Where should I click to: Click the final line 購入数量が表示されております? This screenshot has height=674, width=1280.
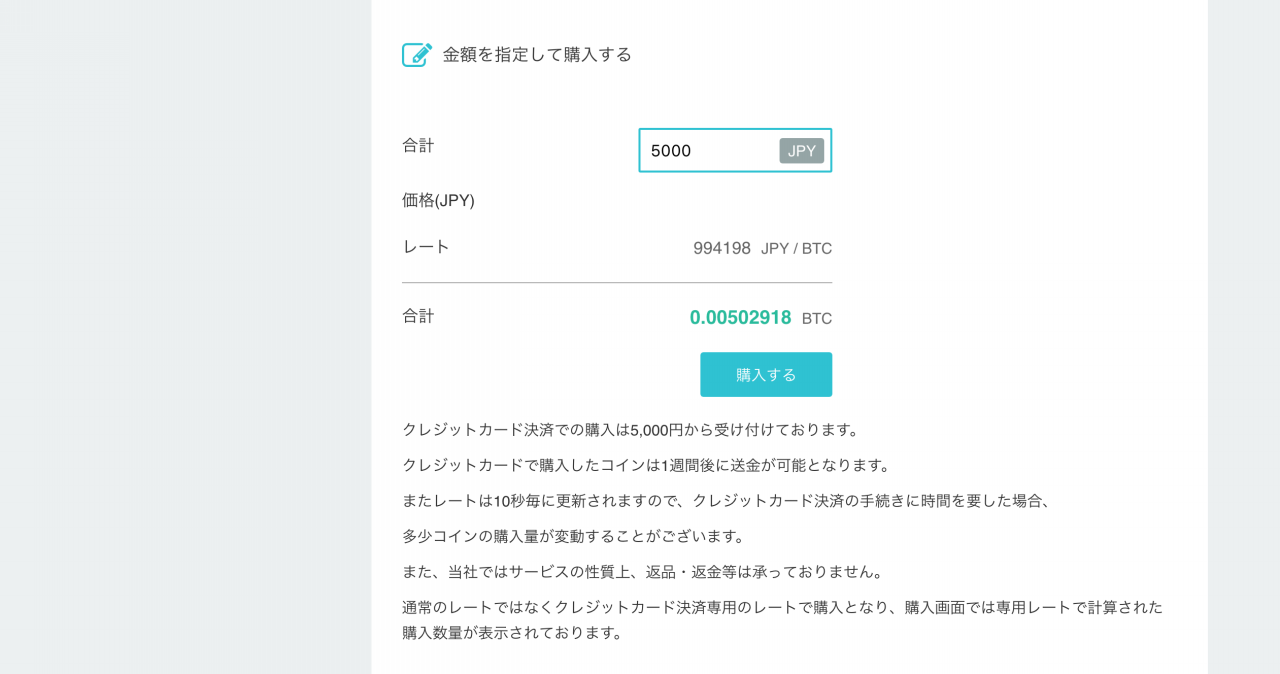[x=513, y=633]
